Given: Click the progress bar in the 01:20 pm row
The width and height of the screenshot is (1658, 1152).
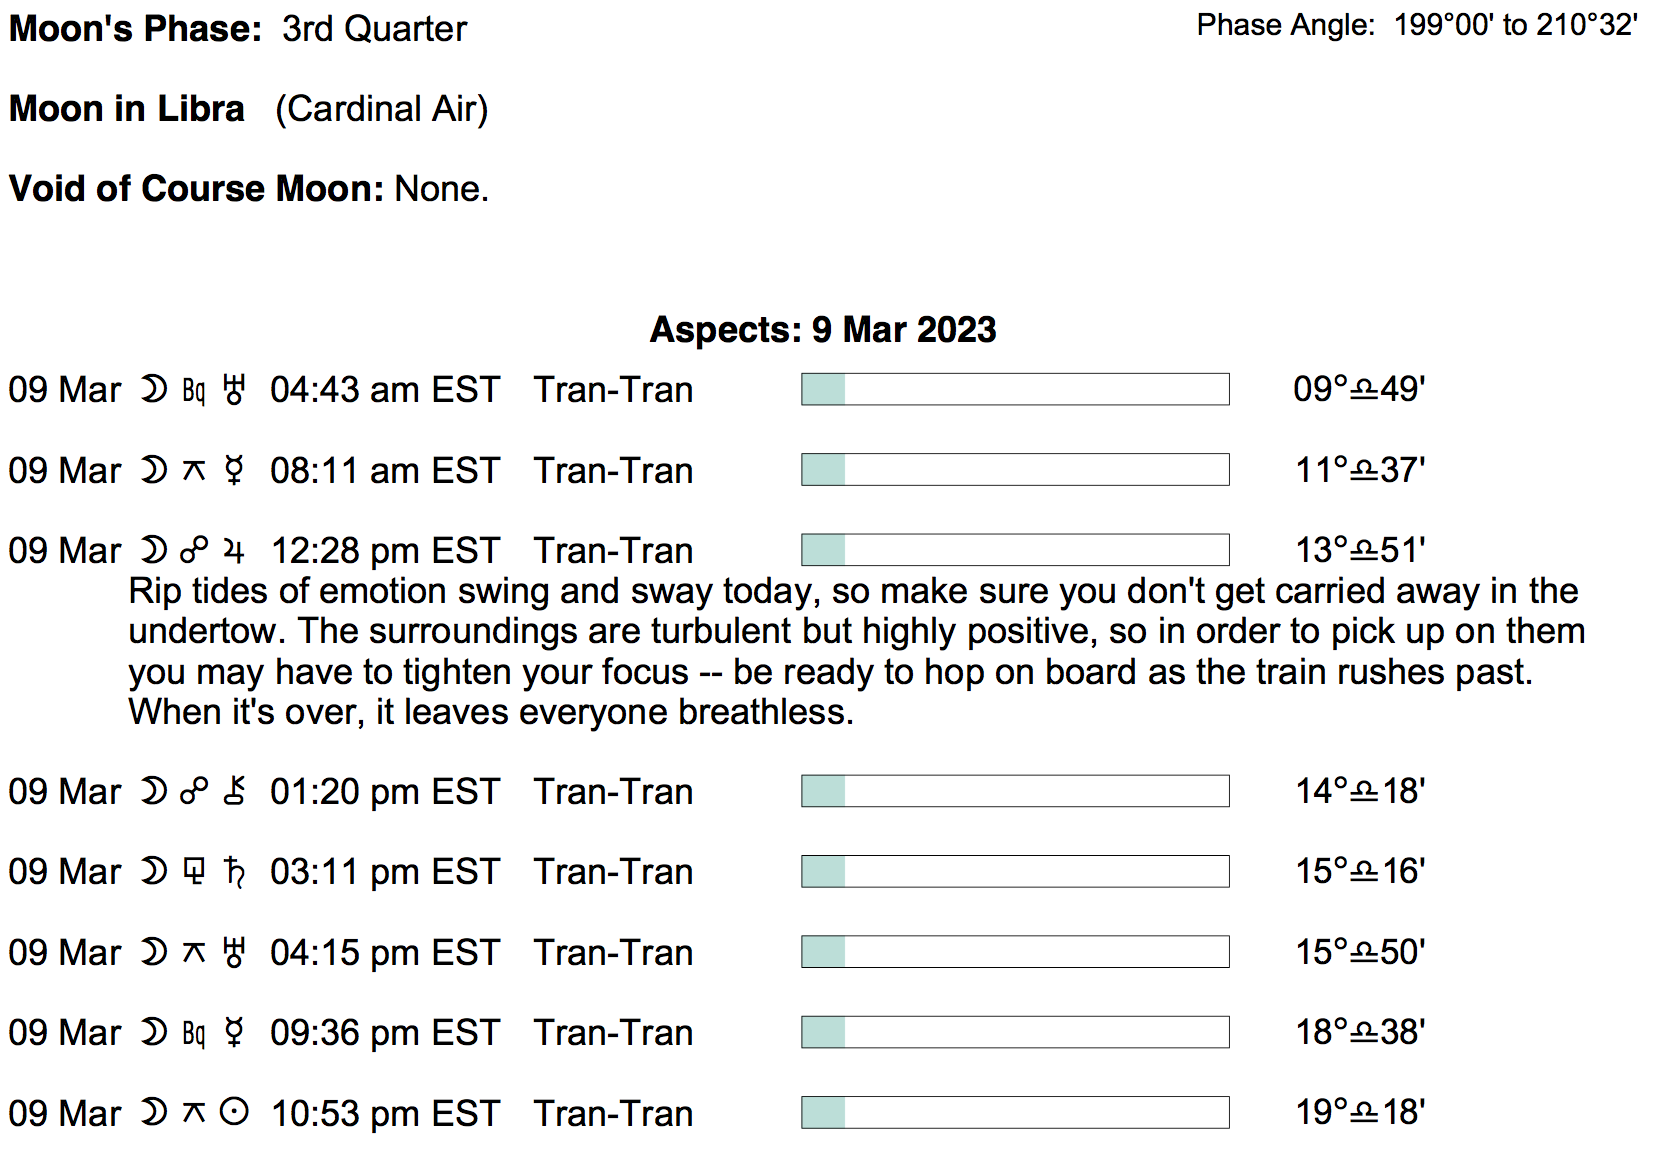Looking at the screenshot, I should (1015, 791).
